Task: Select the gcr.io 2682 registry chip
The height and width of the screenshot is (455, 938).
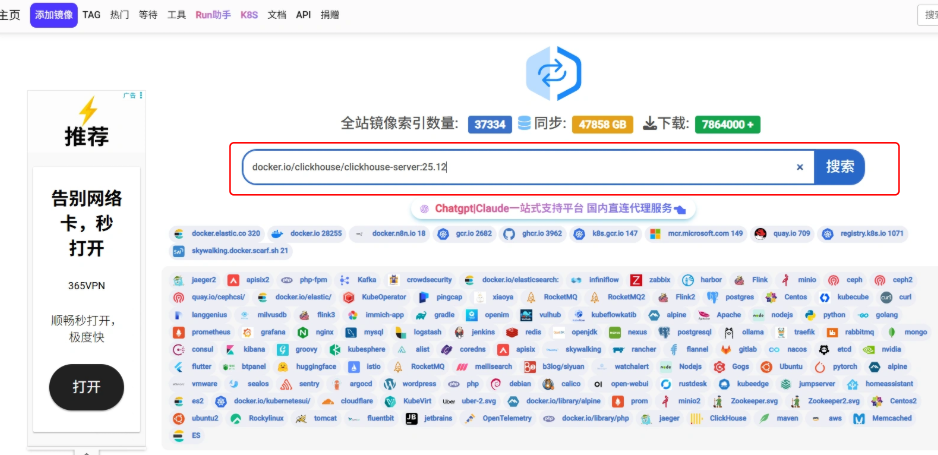Action: [x=464, y=234]
